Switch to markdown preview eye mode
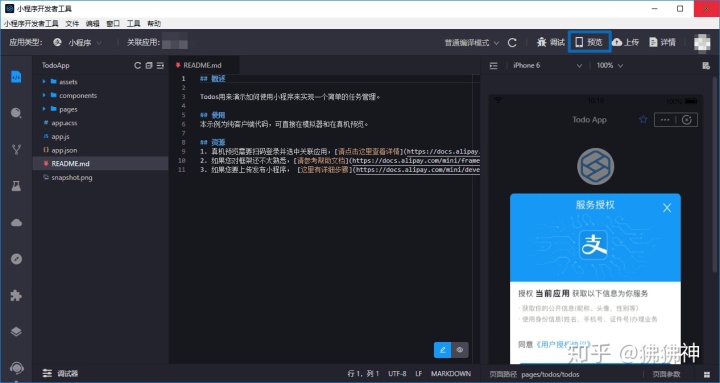 pyautogui.click(x=460, y=350)
